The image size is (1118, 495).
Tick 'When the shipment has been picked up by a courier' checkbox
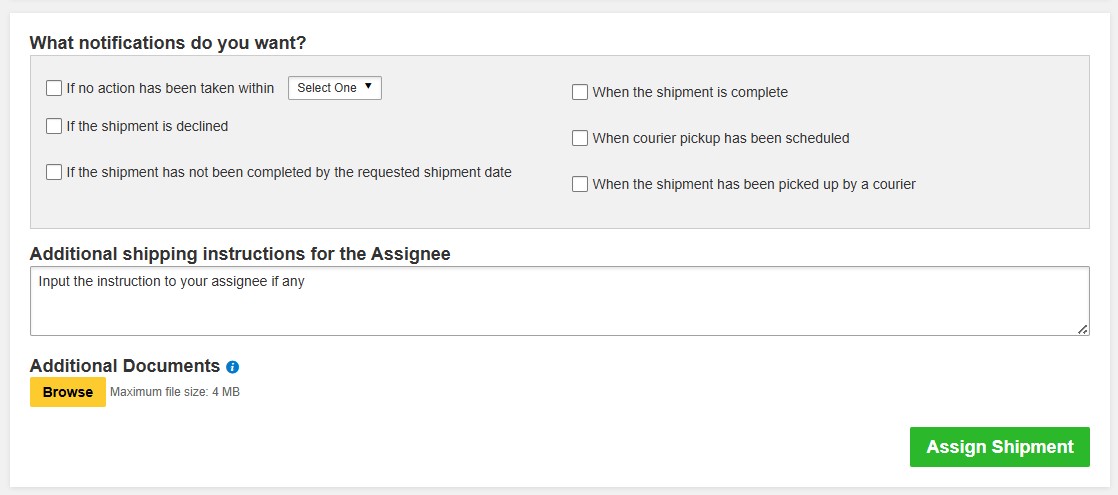[x=580, y=184]
